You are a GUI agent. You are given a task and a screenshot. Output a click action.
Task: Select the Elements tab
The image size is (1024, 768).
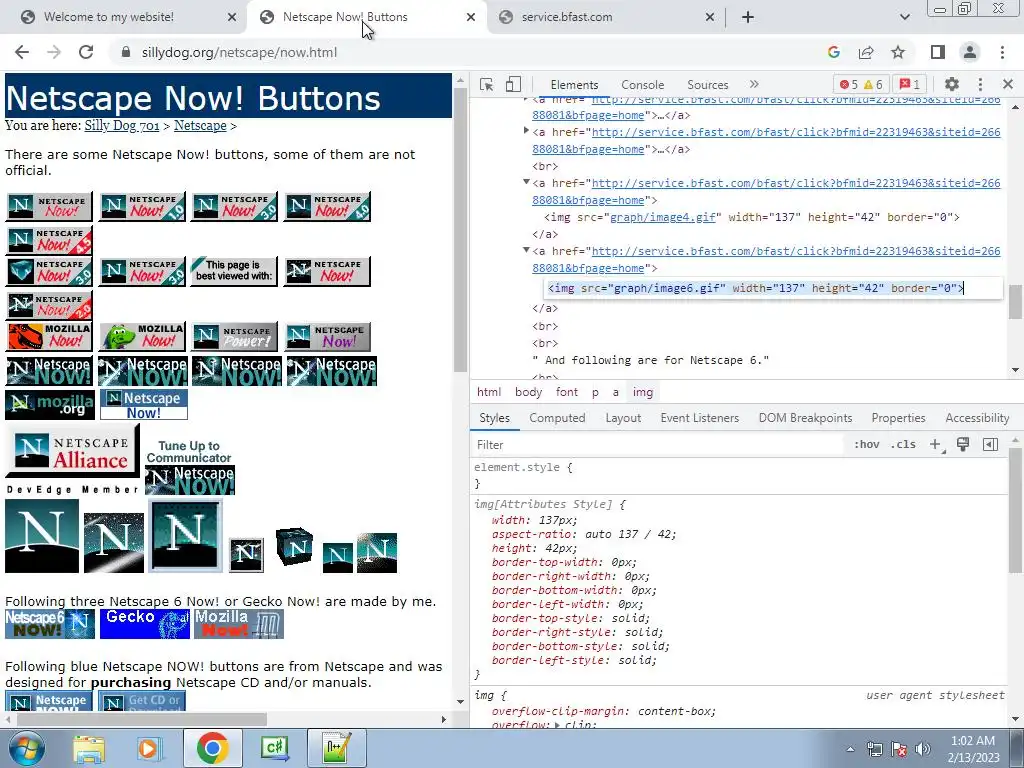tap(574, 85)
